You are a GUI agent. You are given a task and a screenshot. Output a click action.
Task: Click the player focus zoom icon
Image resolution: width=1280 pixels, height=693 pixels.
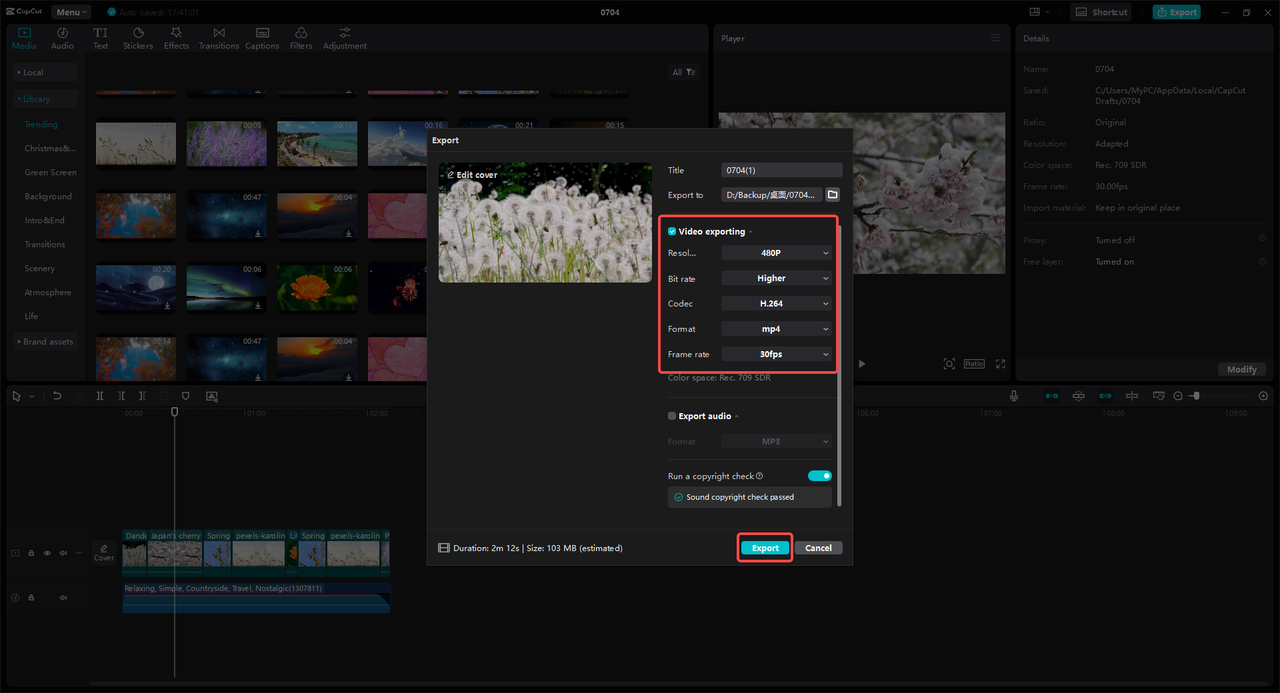[x=949, y=364]
